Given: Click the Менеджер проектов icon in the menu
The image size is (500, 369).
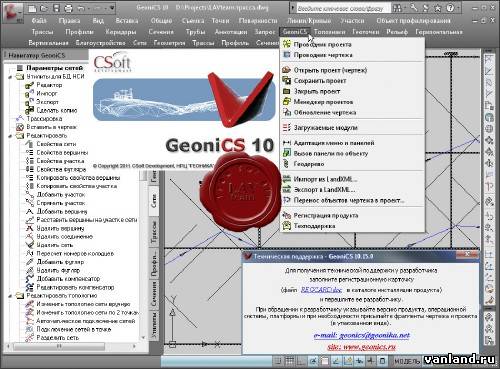Looking at the screenshot, I should coord(286,102).
